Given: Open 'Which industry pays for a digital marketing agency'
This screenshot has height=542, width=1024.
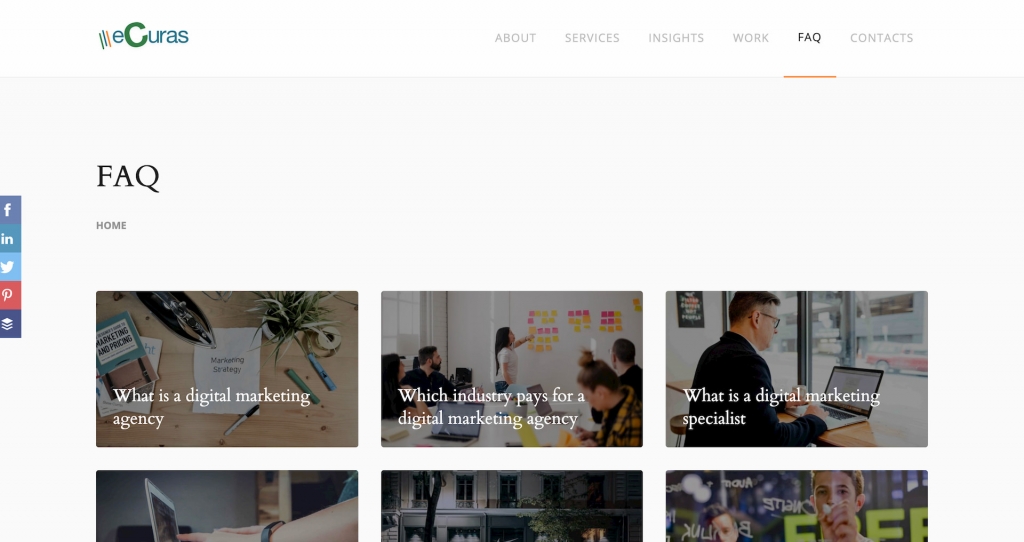Looking at the screenshot, I should pyautogui.click(x=512, y=369).
